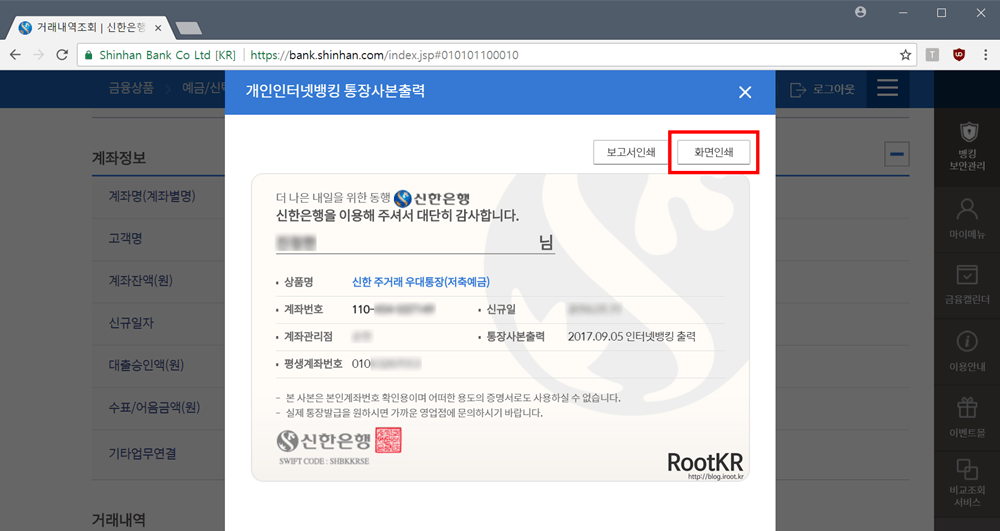Click the Chrome profile avatar icon

[x=861, y=12]
